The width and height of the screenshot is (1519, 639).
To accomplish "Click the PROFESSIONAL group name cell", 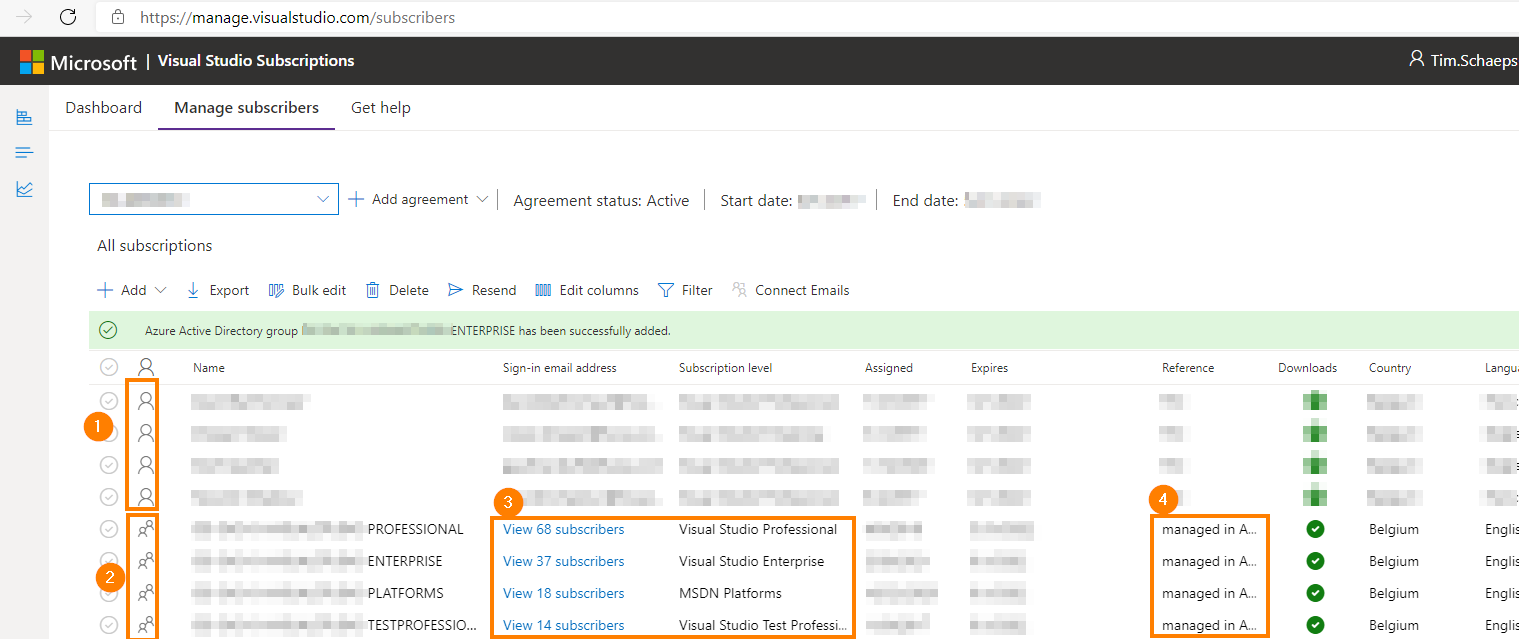I will (416, 529).
